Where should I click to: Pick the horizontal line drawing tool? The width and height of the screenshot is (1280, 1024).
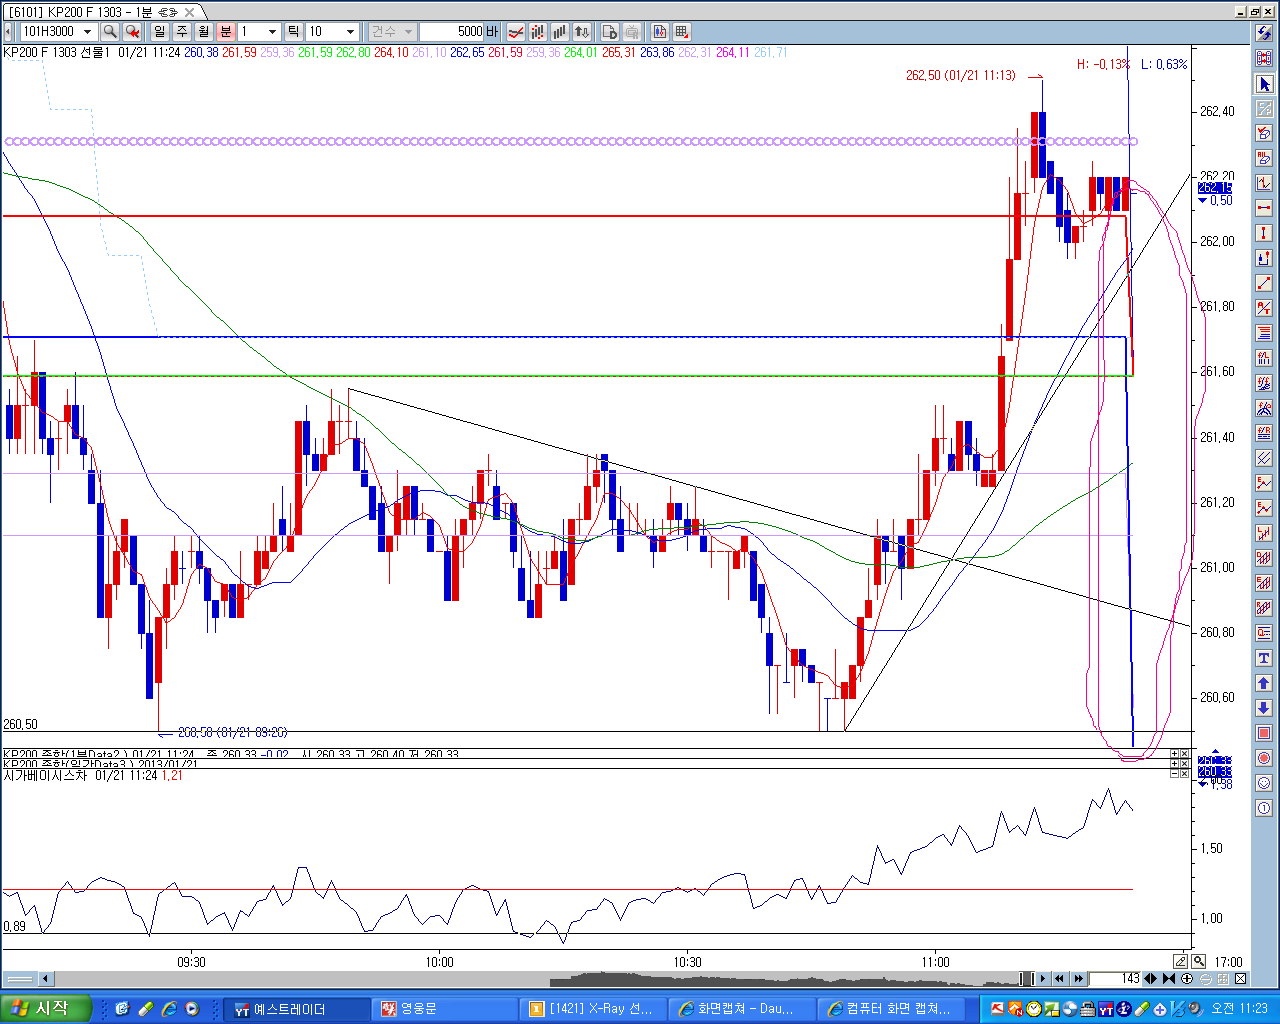[1264, 208]
